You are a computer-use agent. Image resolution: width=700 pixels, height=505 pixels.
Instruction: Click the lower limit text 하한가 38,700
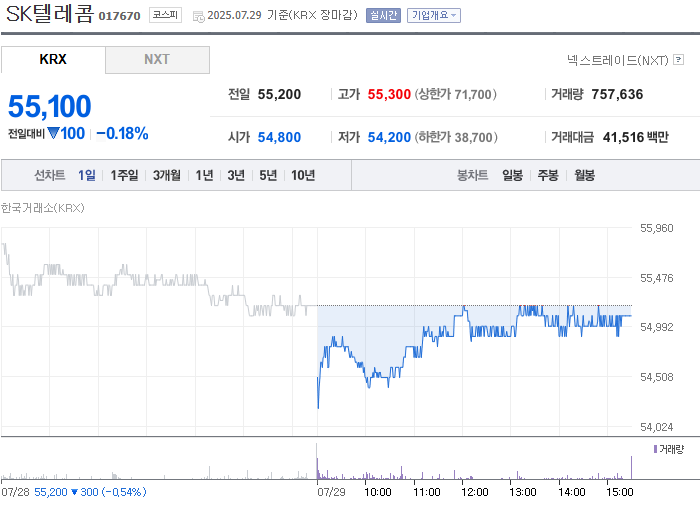point(456,137)
